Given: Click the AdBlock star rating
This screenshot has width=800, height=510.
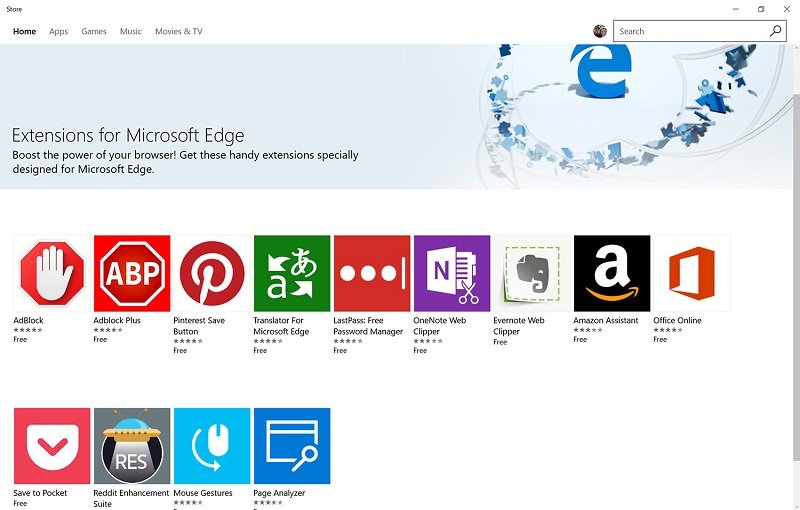Looking at the screenshot, I should click(x=28, y=330).
